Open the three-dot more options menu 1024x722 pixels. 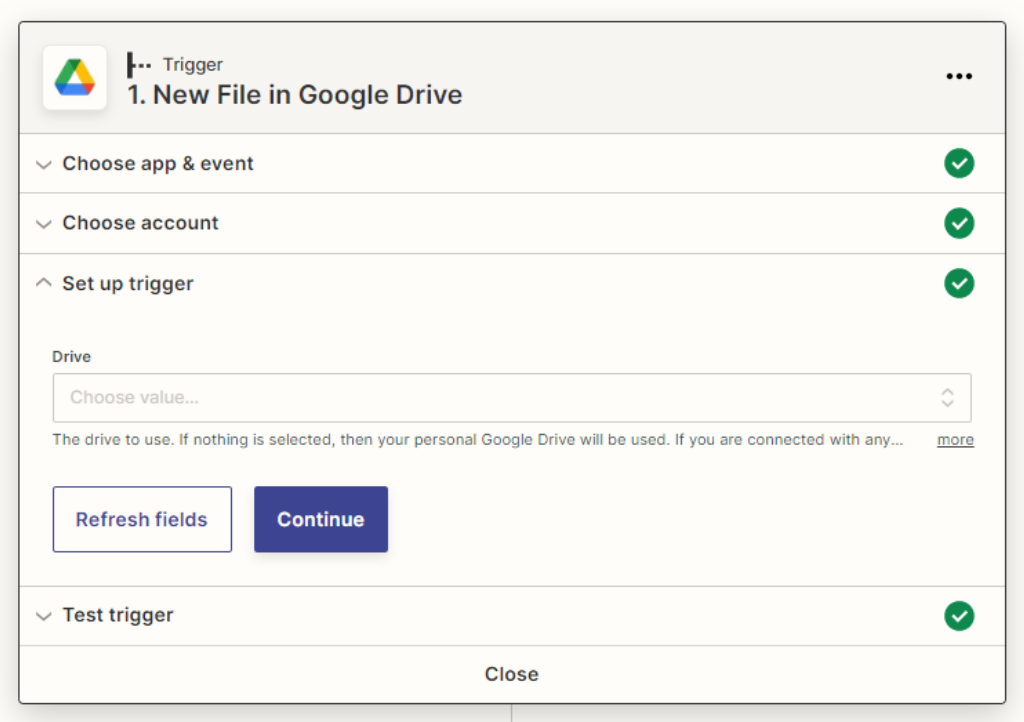point(959,76)
